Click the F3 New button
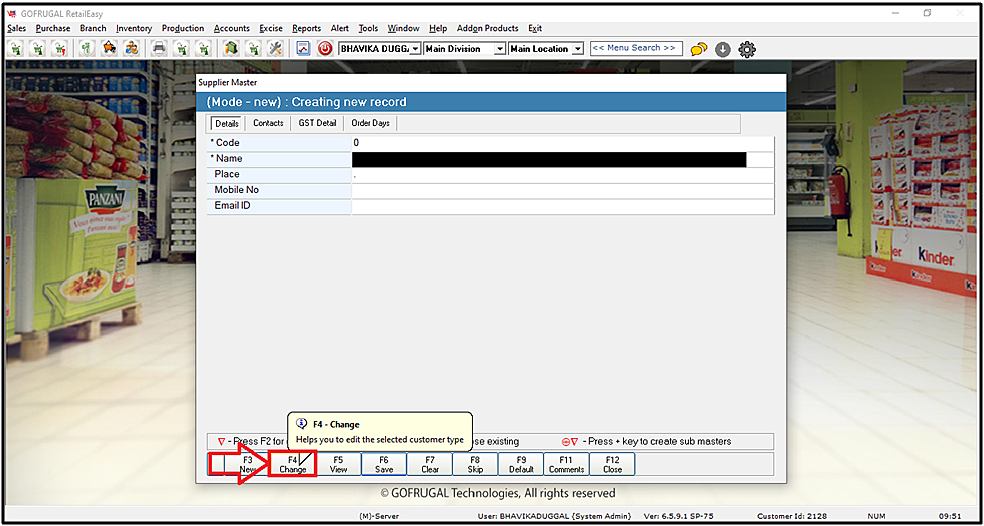This screenshot has width=984, height=526. [247, 464]
